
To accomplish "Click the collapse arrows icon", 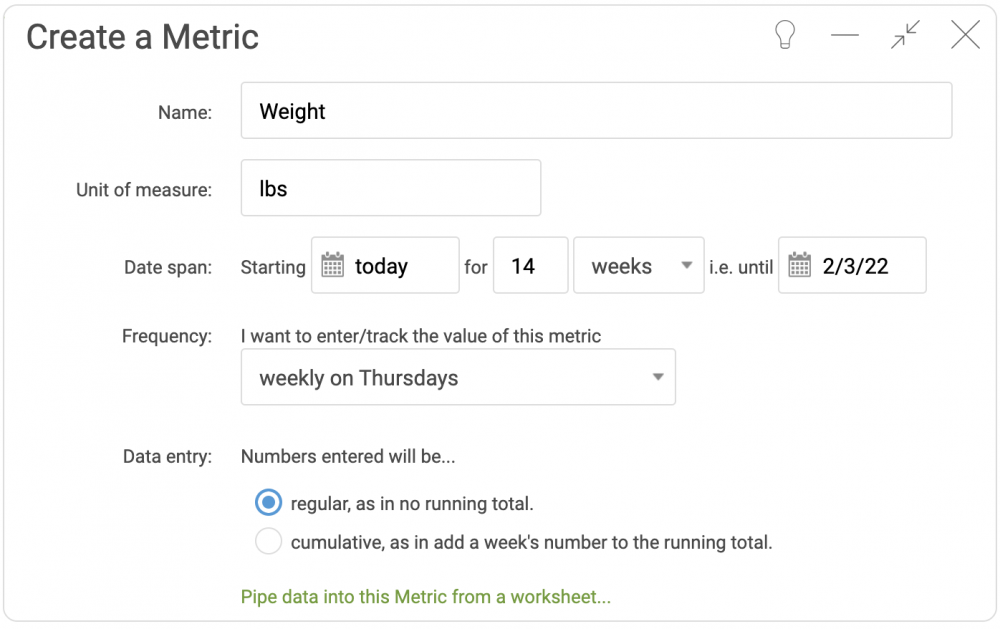I will [906, 34].
